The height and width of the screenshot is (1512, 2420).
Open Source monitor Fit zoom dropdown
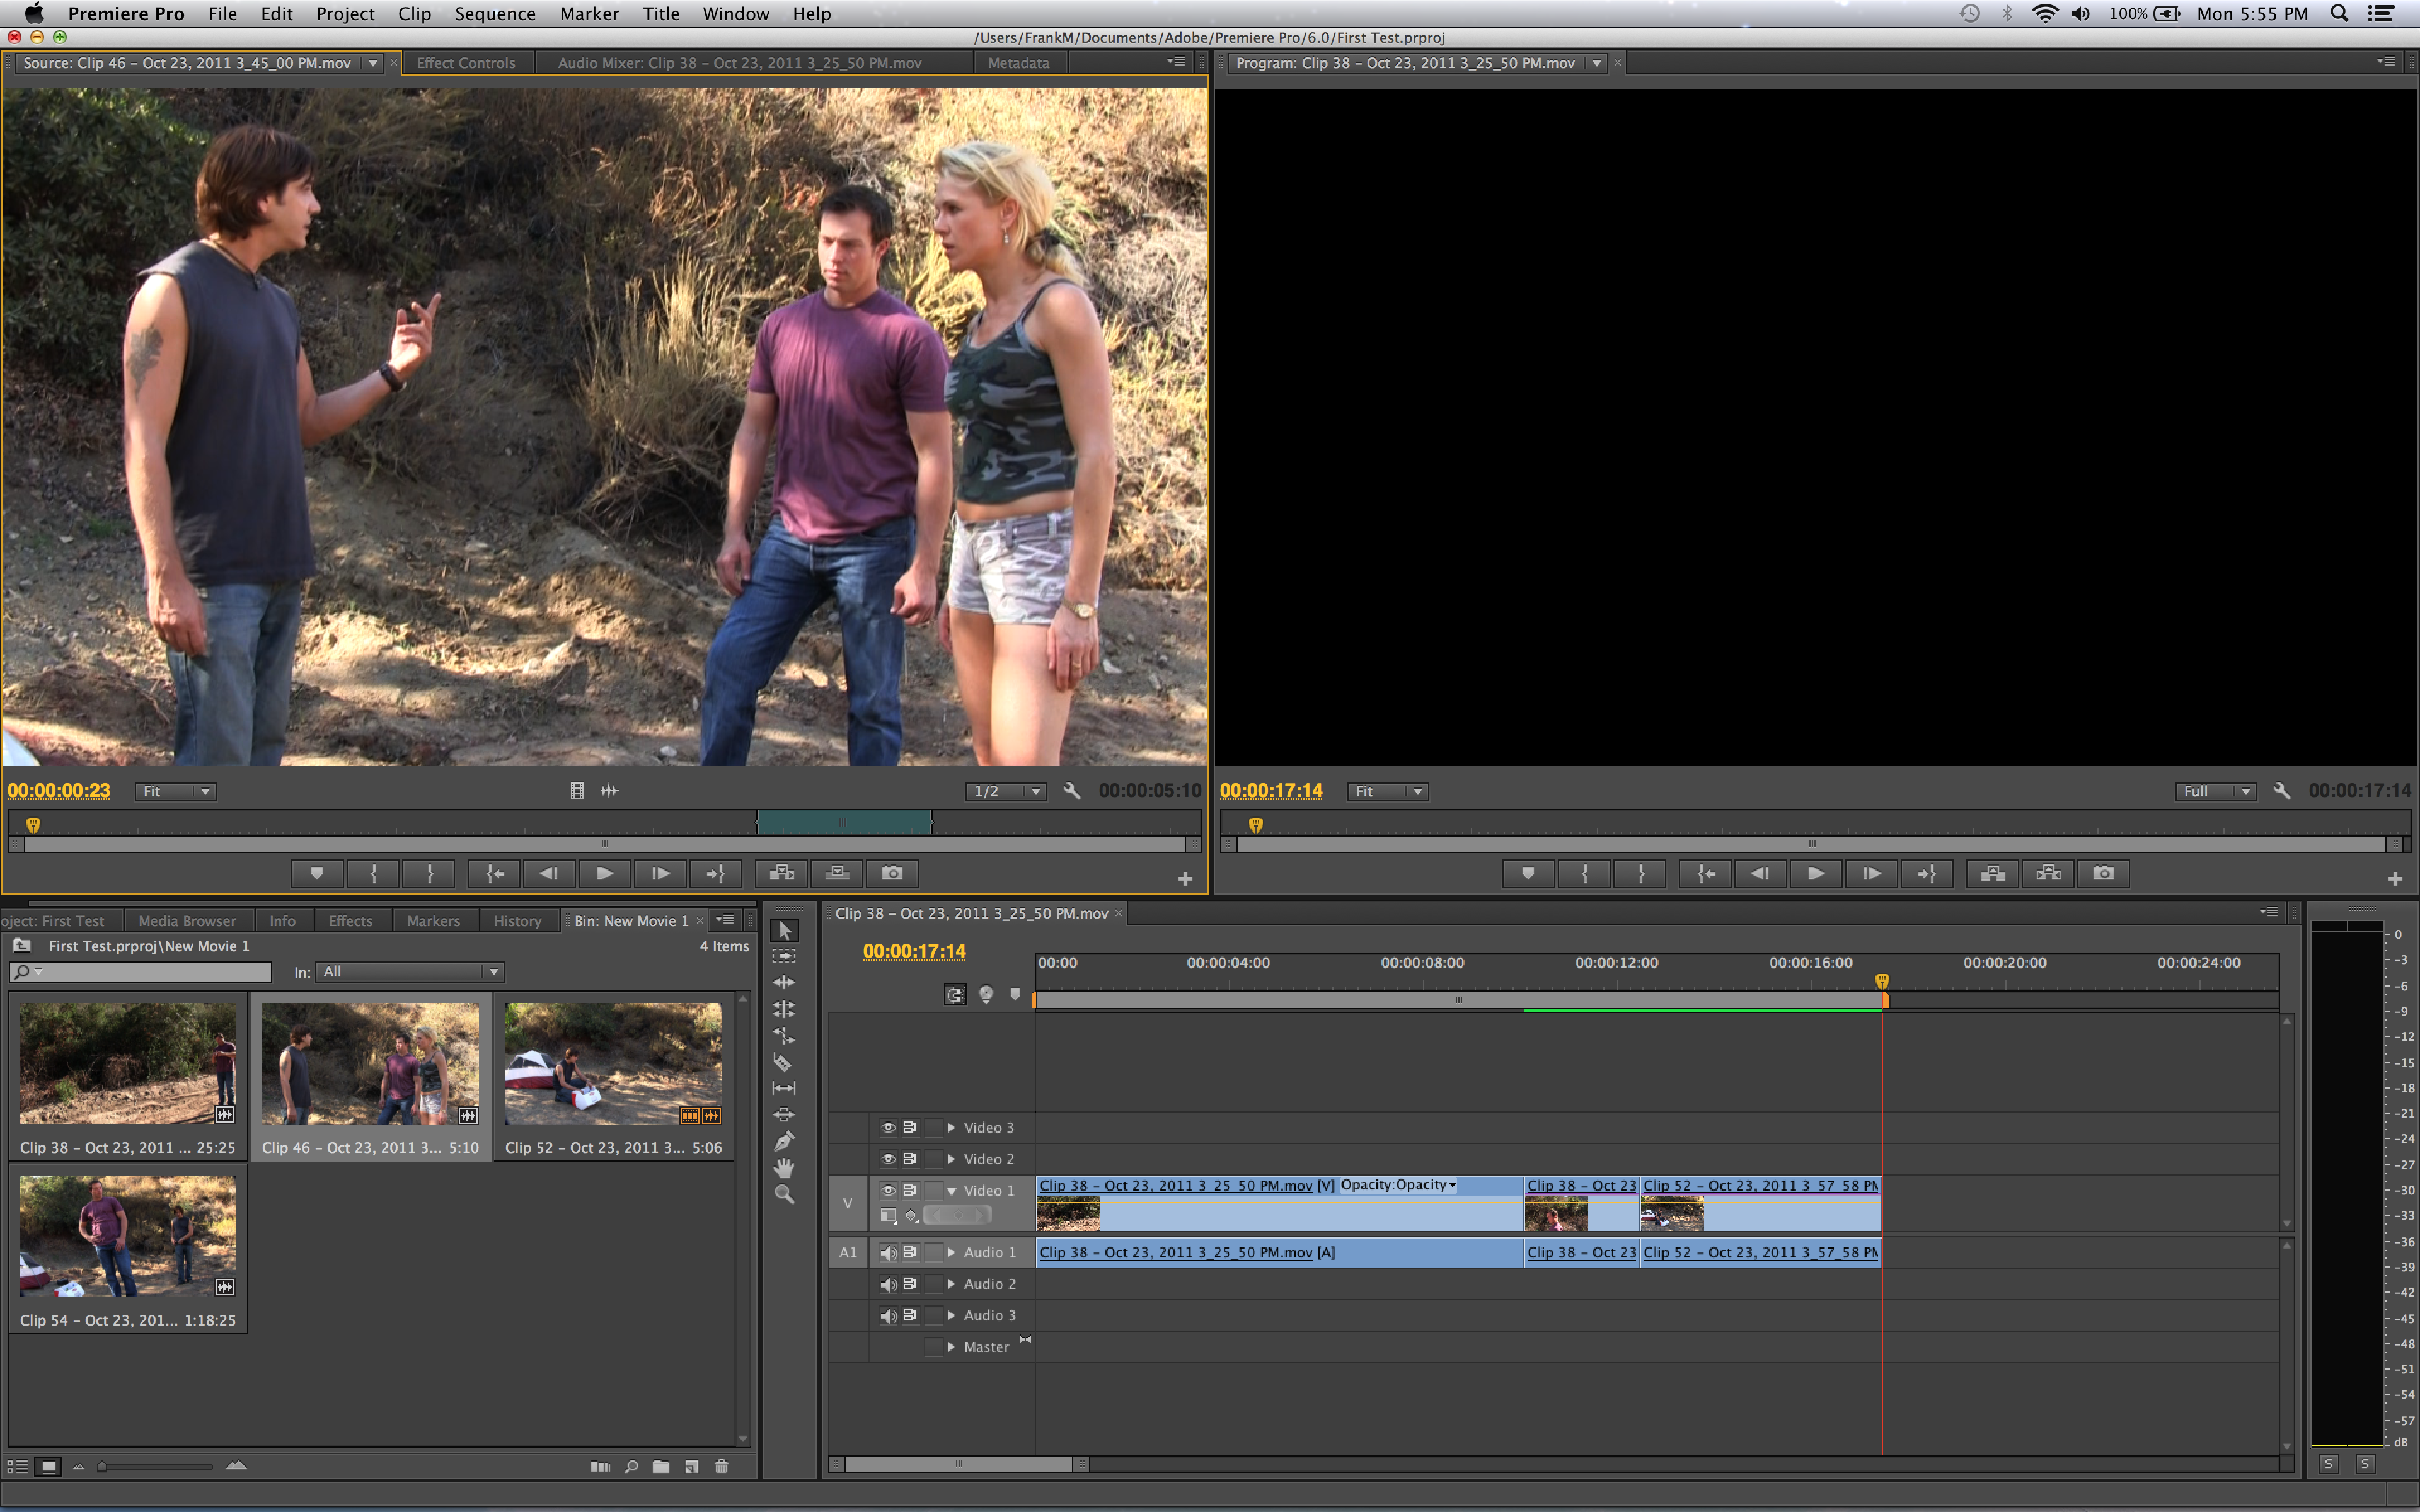click(x=176, y=791)
